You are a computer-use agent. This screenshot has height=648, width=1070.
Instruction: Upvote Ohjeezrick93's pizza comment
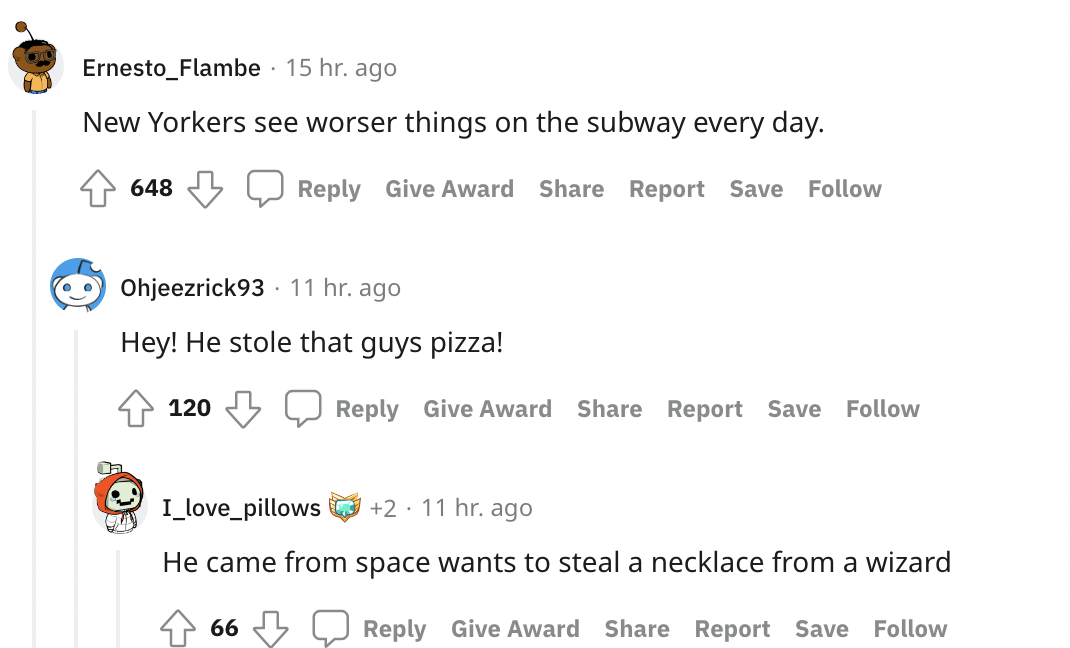[x=136, y=409]
